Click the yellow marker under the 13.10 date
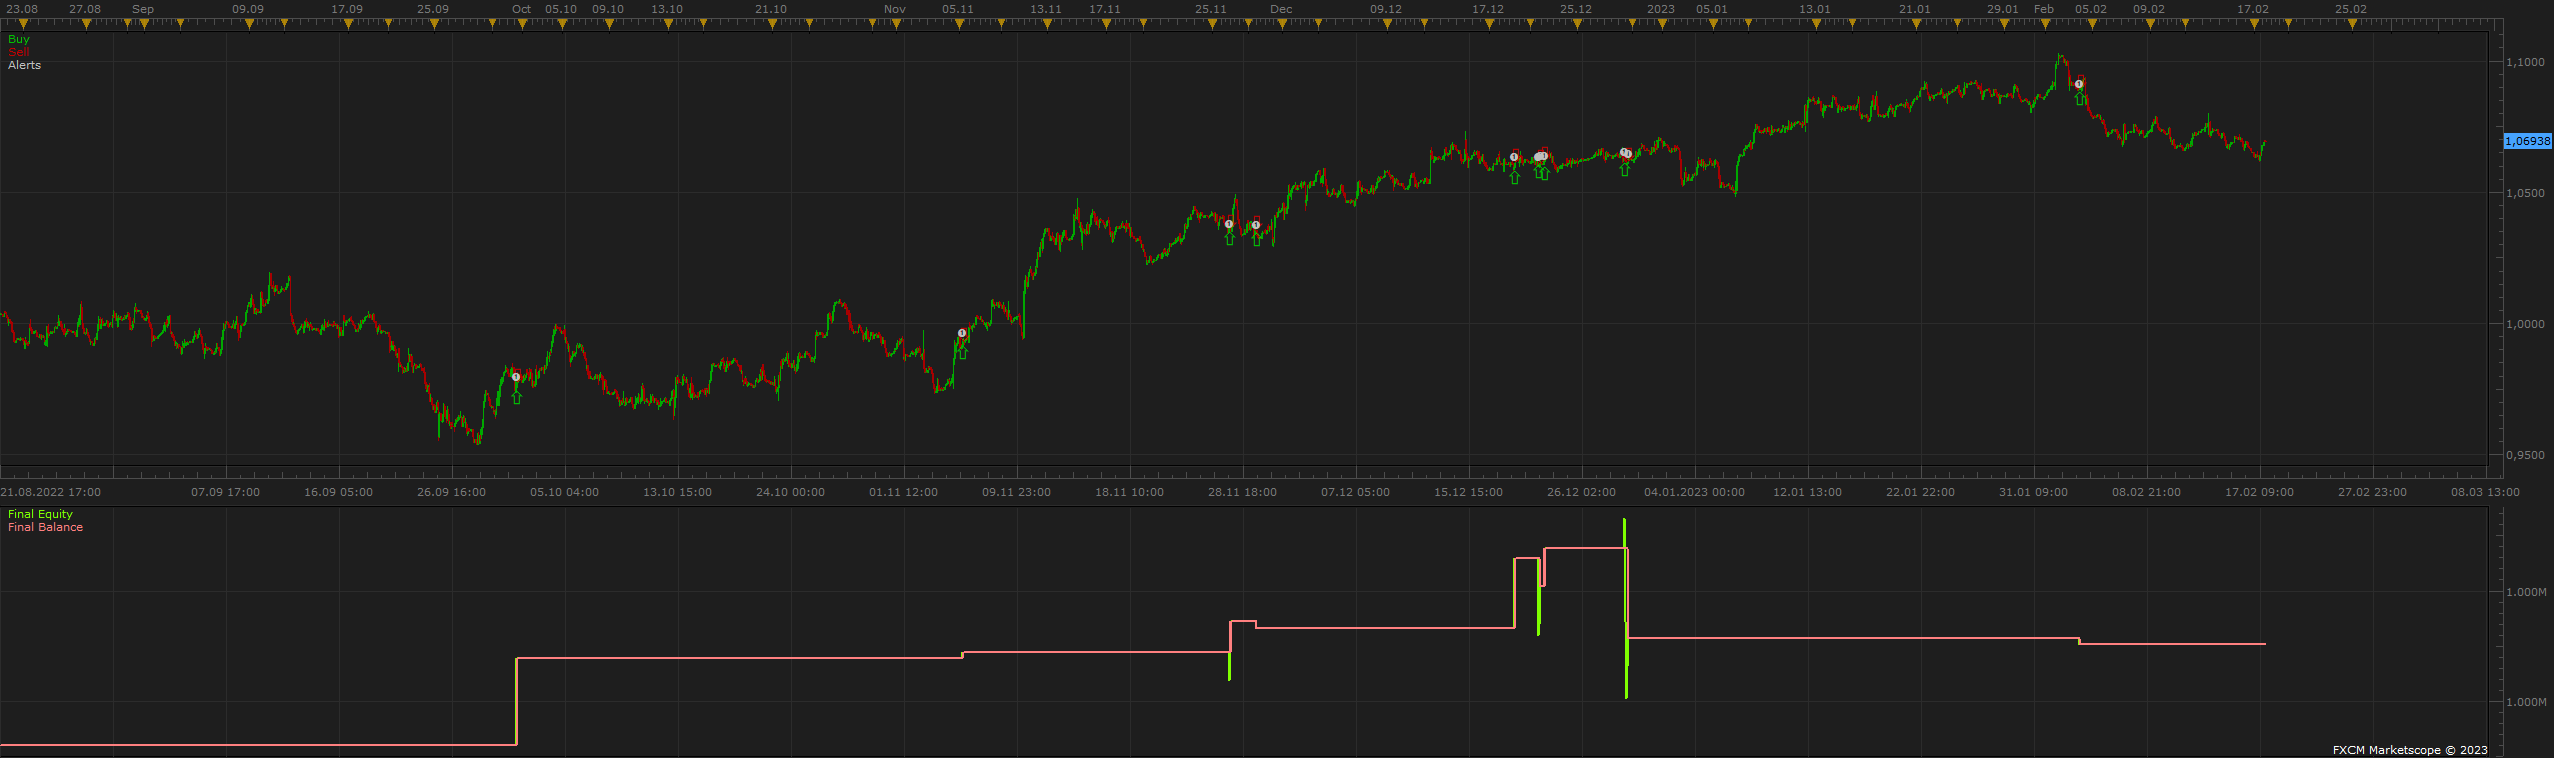The height and width of the screenshot is (758, 2554). [667, 24]
